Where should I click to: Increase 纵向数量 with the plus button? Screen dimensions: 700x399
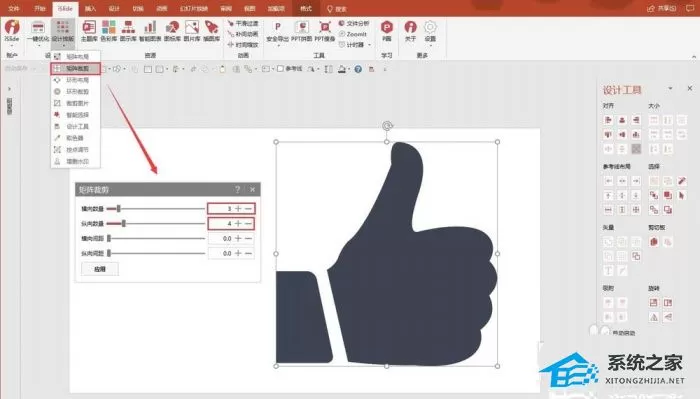point(238,223)
